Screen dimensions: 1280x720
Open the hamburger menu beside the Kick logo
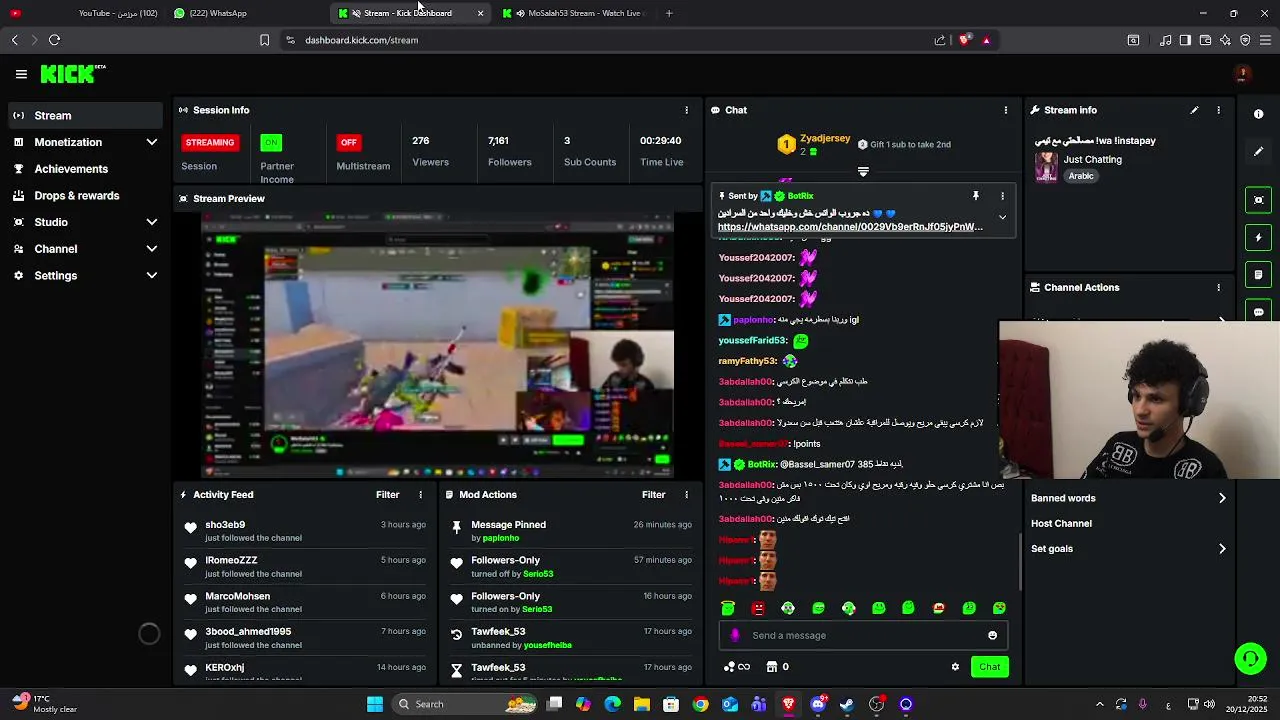(21, 74)
